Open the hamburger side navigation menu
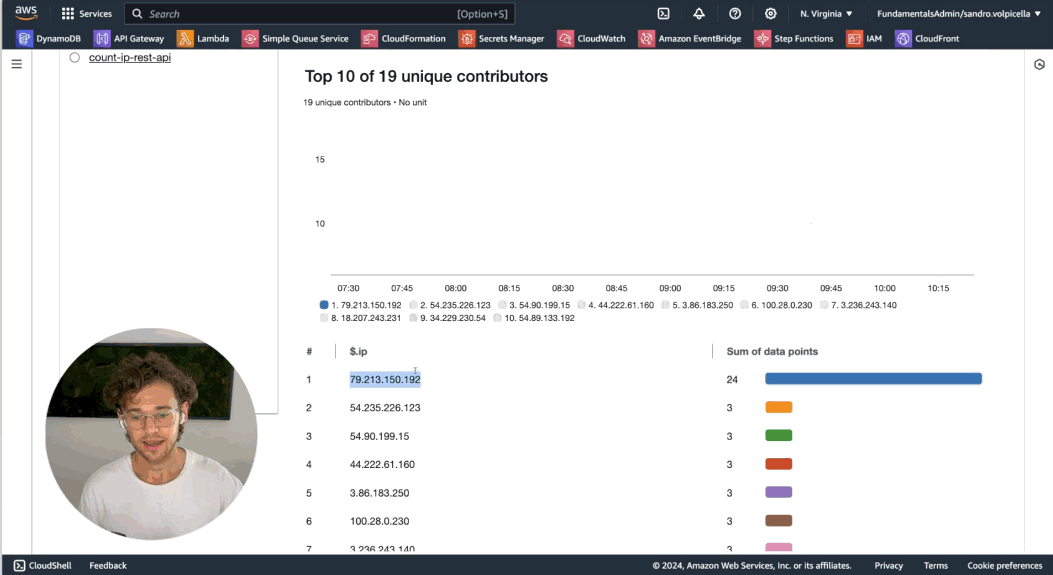This screenshot has height=575, width=1053. (x=17, y=64)
